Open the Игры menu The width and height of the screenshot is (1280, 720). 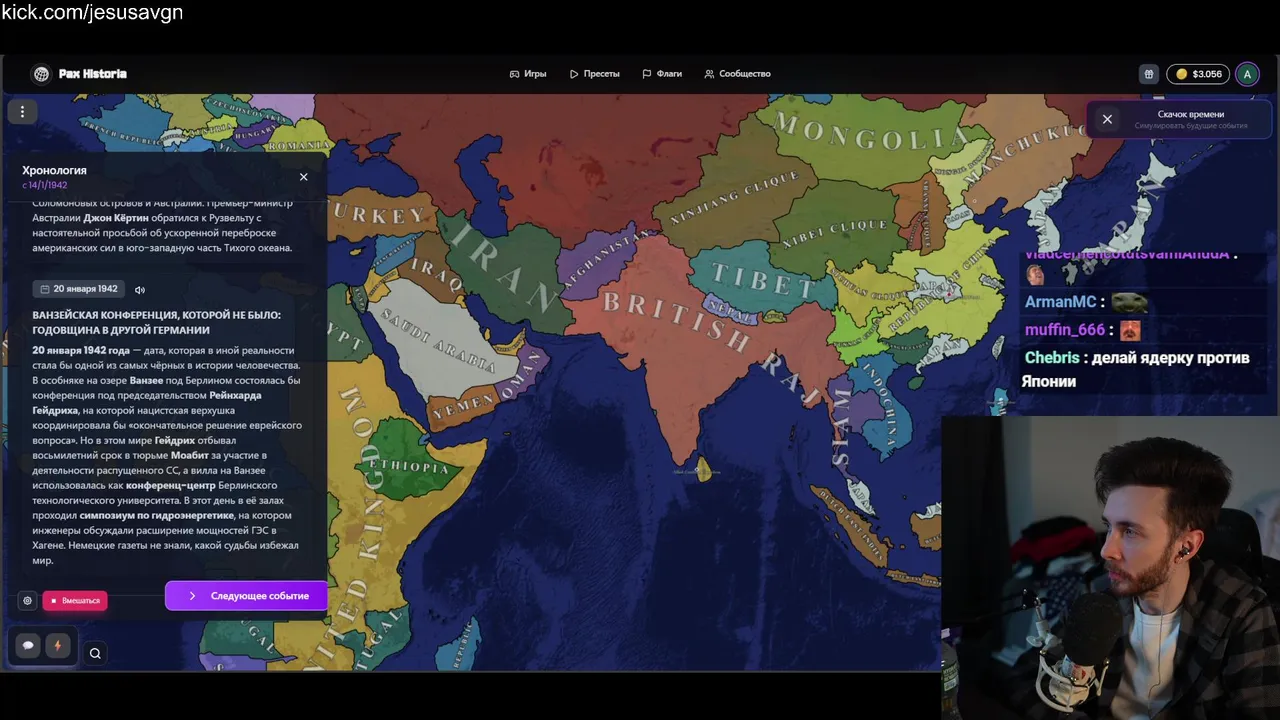(x=528, y=74)
